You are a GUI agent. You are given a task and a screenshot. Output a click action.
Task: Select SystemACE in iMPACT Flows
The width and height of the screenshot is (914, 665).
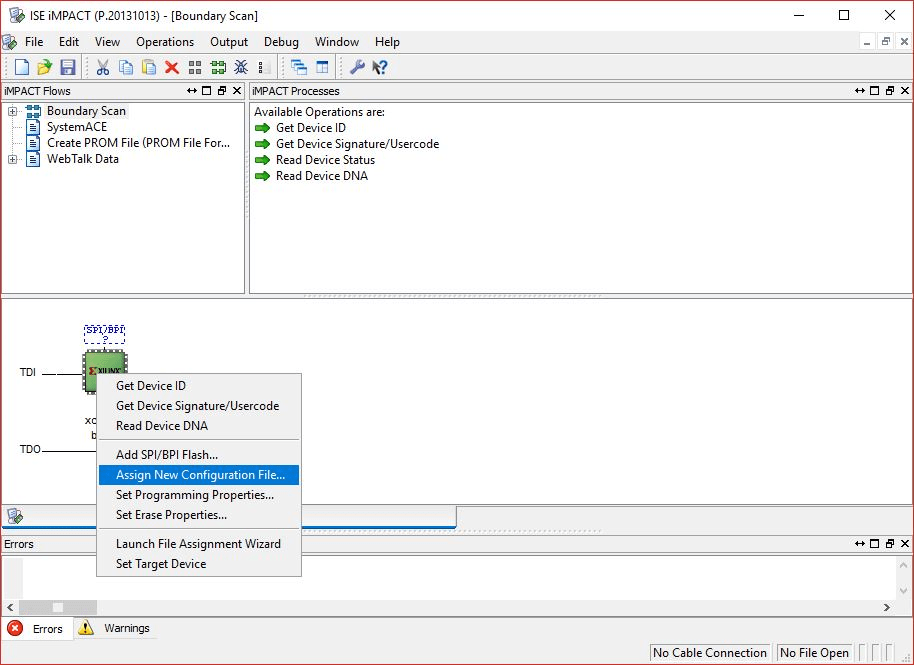76,127
